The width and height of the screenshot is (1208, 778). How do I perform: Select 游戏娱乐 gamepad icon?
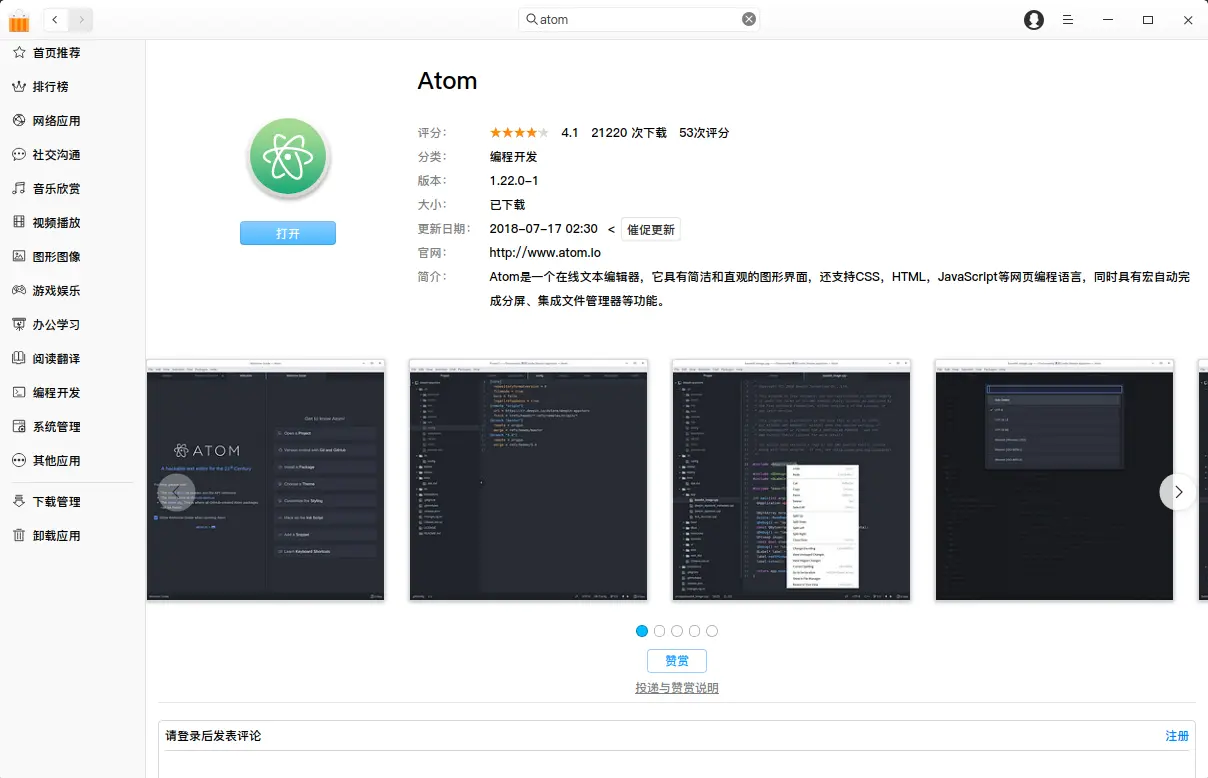coord(18,290)
